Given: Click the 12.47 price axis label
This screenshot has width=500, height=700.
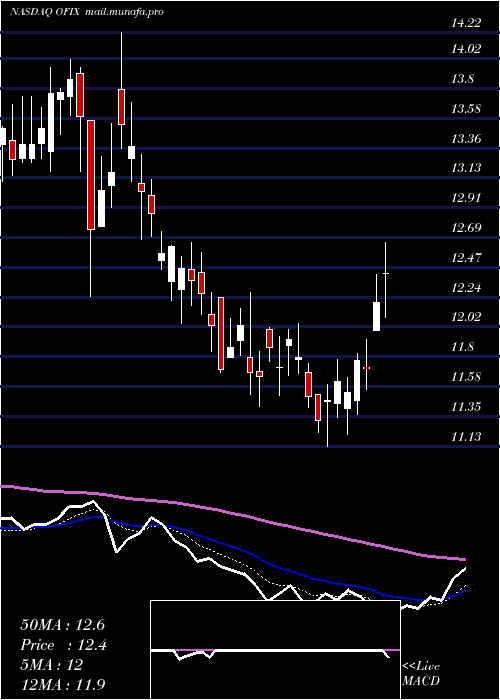Looking at the screenshot, I should pyautogui.click(x=466, y=258).
